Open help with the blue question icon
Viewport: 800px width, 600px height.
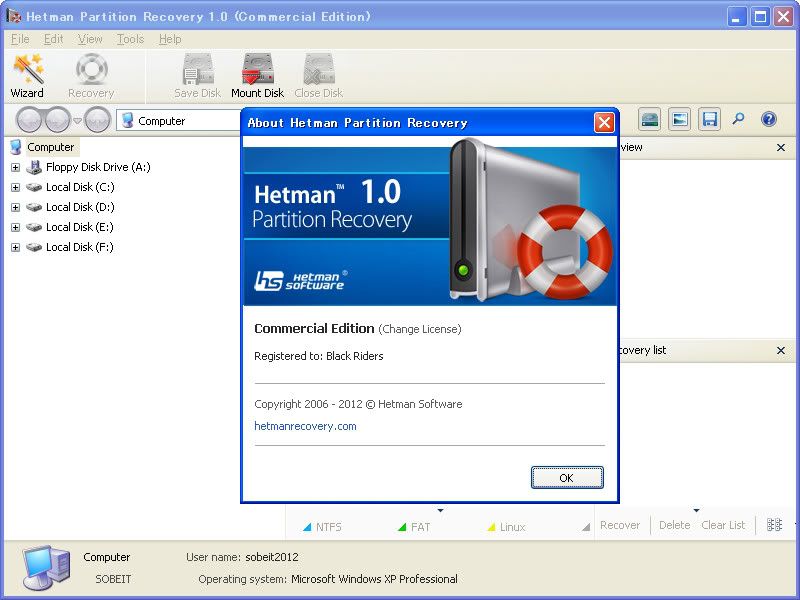click(x=768, y=119)
